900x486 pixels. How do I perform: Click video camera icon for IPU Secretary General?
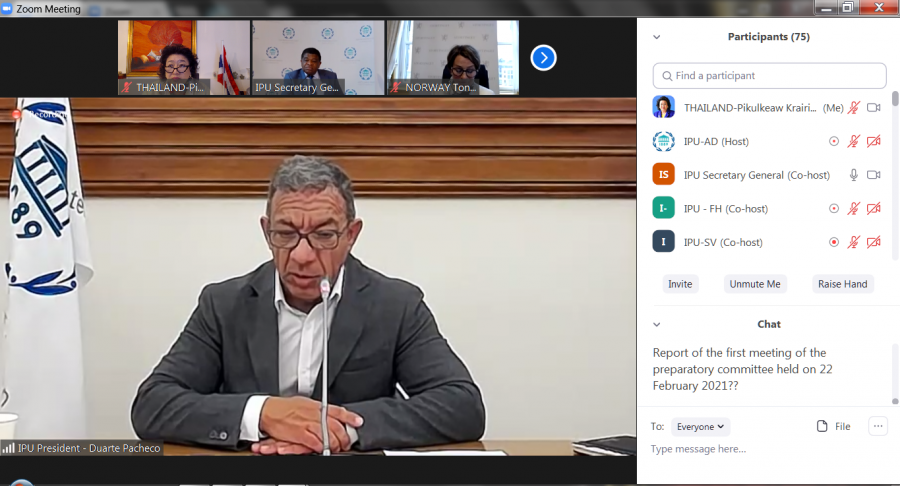pyautogui.click(x=873, y=175)
